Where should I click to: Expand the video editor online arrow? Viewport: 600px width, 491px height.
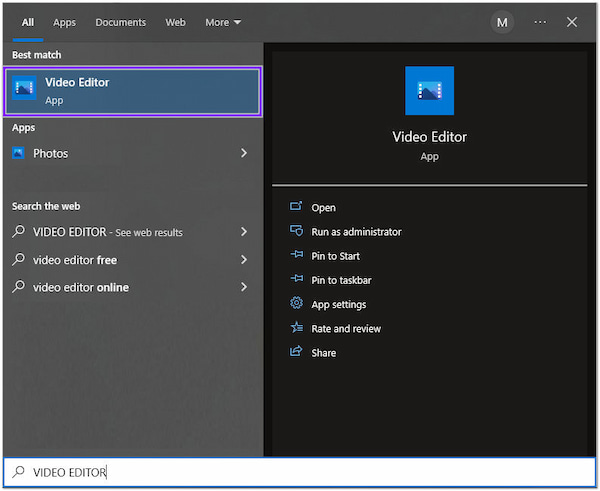[x=244, y=287]
